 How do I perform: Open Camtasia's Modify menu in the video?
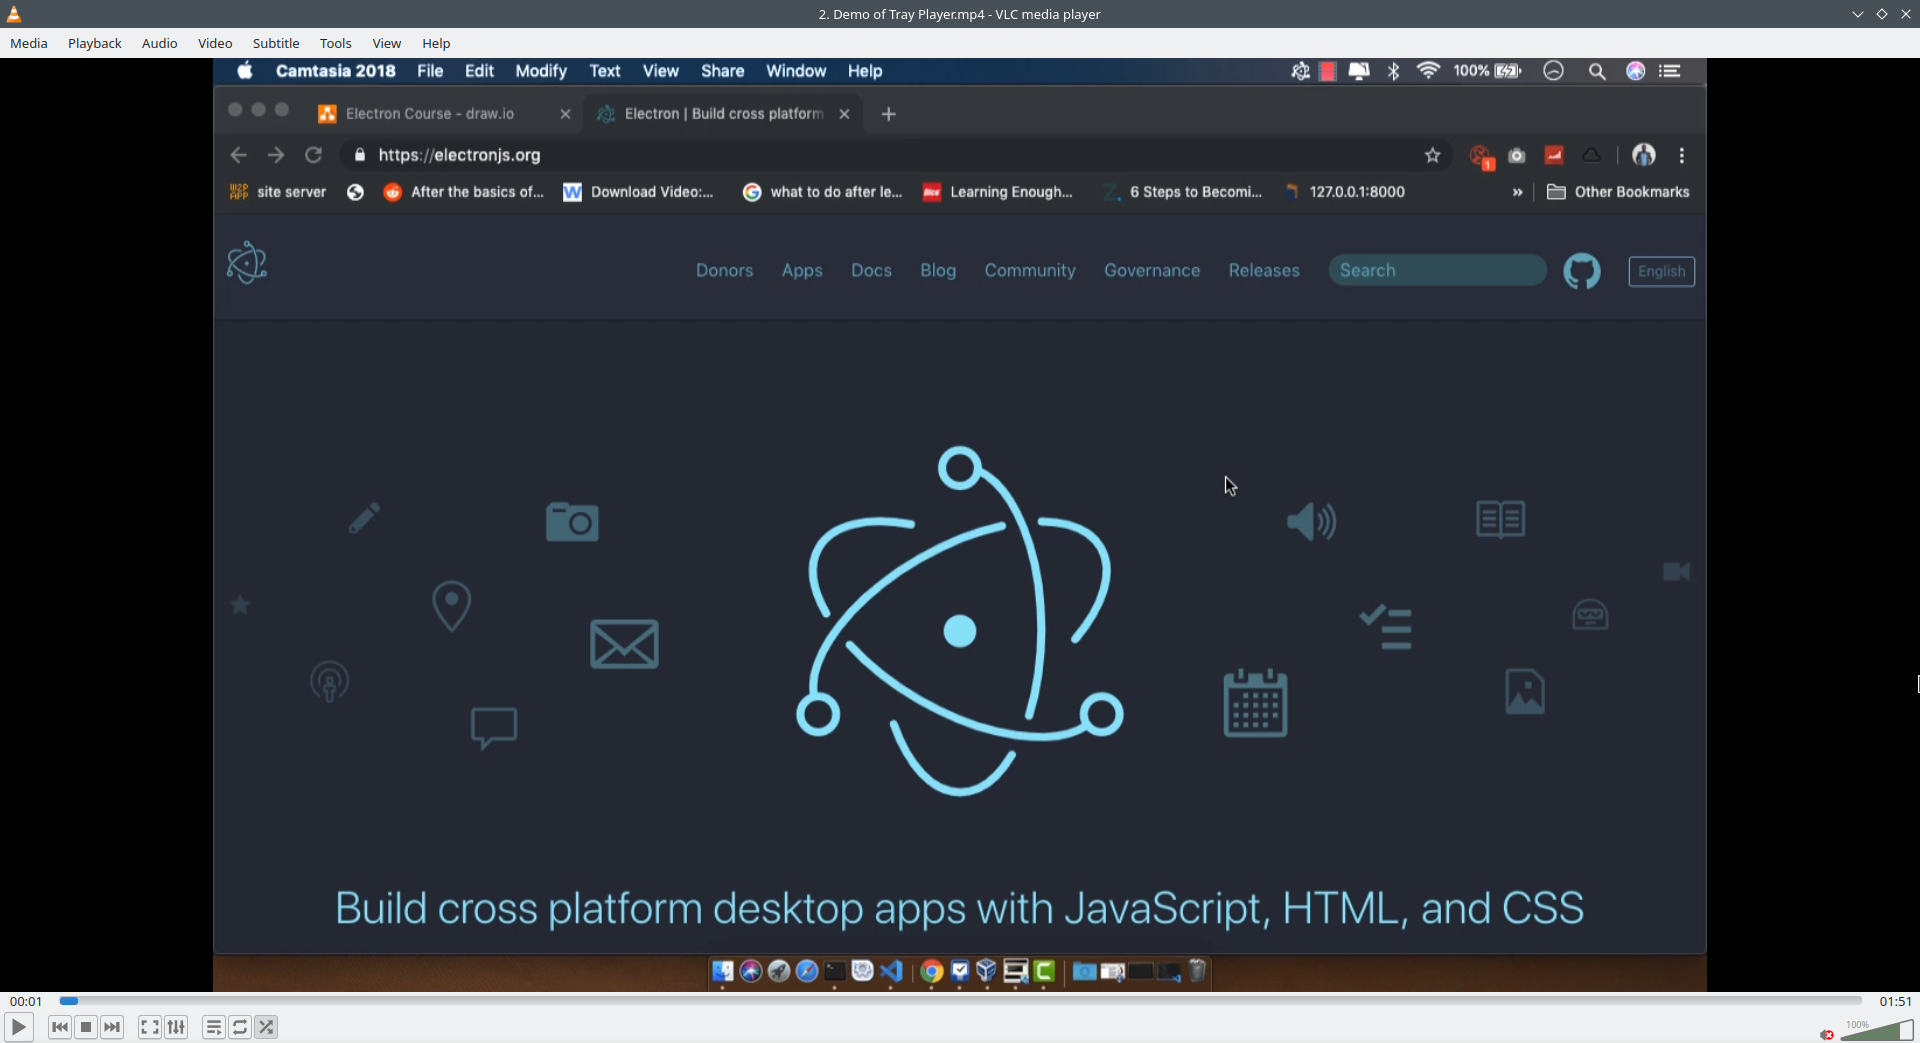[x=541, y=71]
